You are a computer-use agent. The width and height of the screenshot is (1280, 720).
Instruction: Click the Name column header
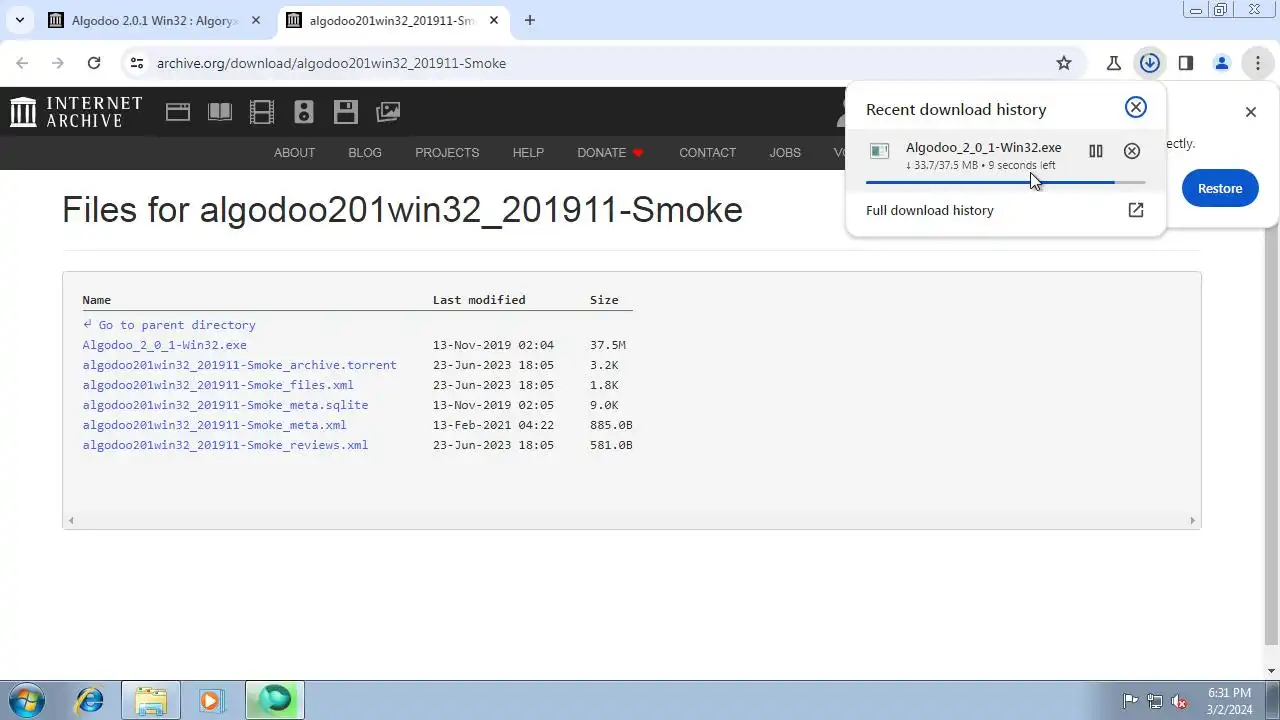point(96,300)
